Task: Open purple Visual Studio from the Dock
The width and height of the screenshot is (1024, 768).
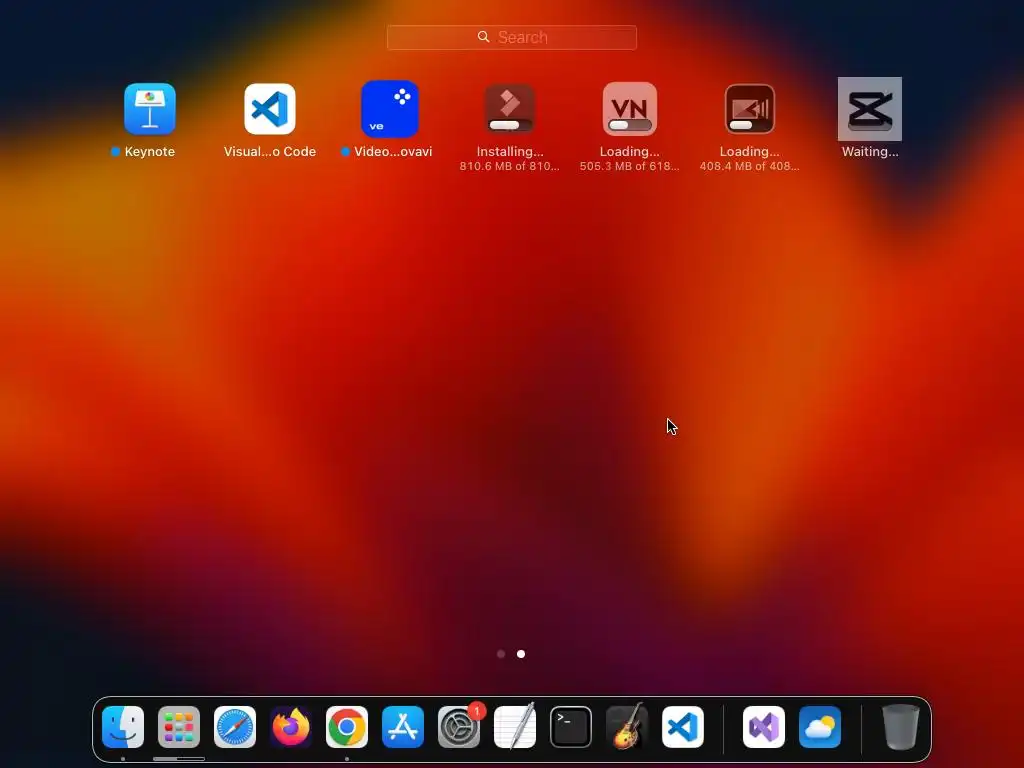Action: [x=764, y=727]
